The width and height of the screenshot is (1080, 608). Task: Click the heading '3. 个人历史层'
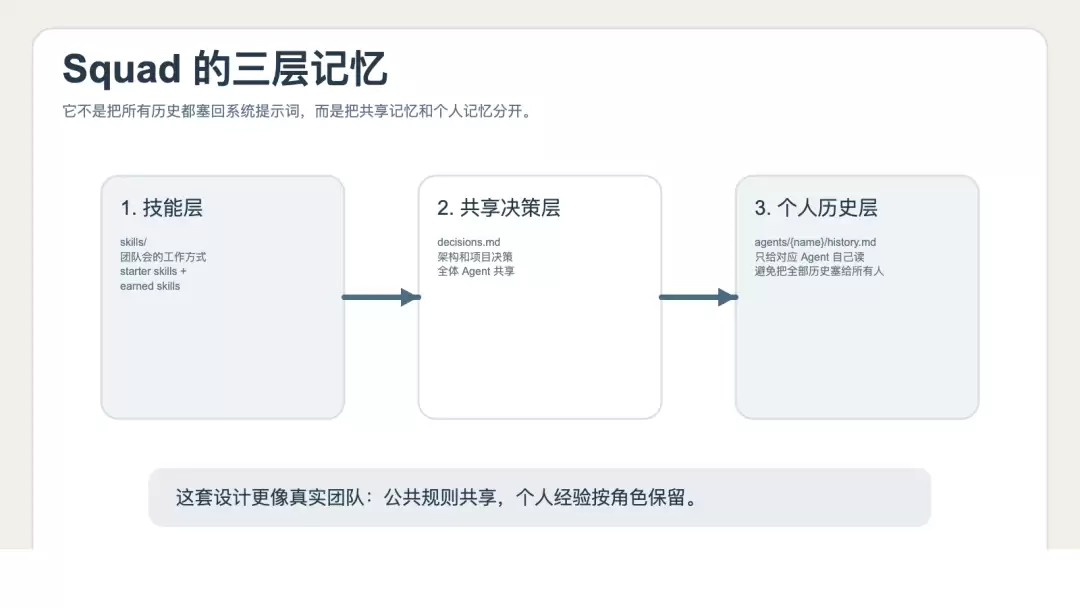pyautogui.click(x=816, y=208)
